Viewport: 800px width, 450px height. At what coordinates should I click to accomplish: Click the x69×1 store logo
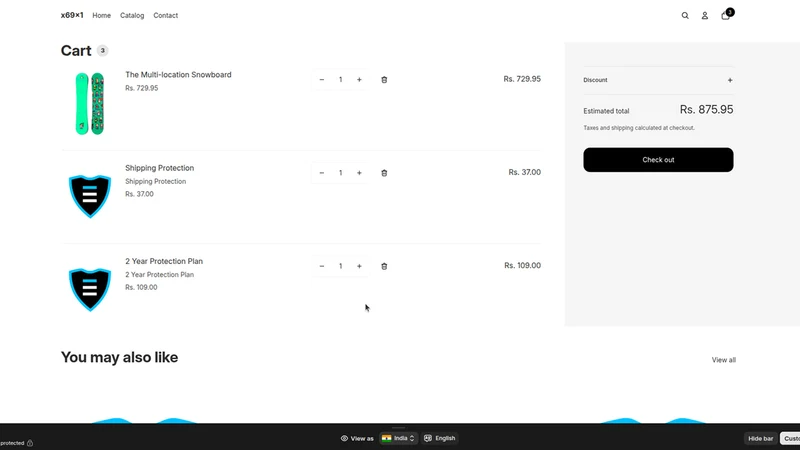click(72, 15)
